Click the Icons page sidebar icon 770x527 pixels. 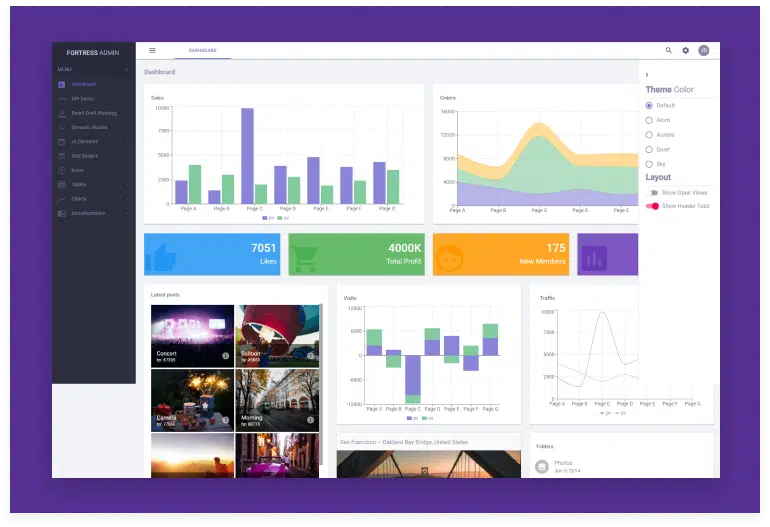coord(61,170)
